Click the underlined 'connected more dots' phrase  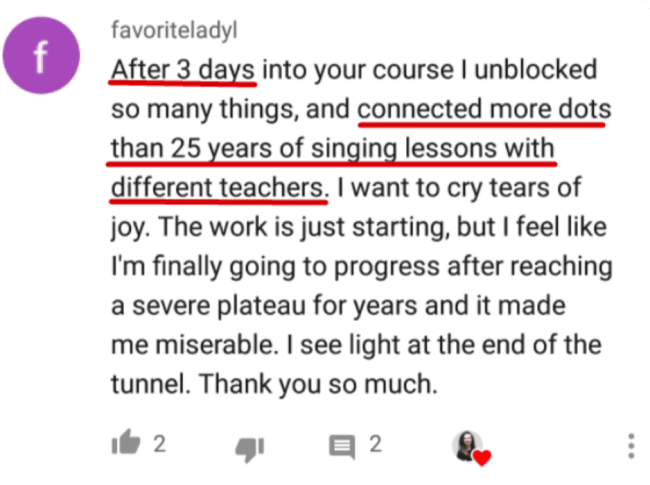(484, 109)
